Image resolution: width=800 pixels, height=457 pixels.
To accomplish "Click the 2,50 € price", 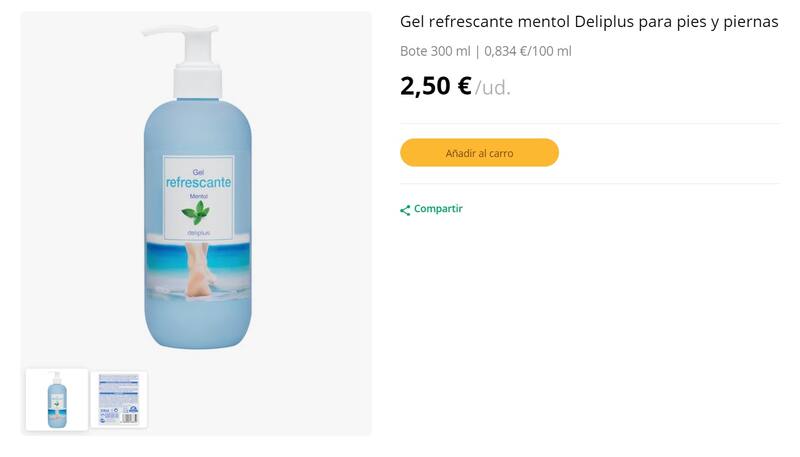I will pos(435,86).
